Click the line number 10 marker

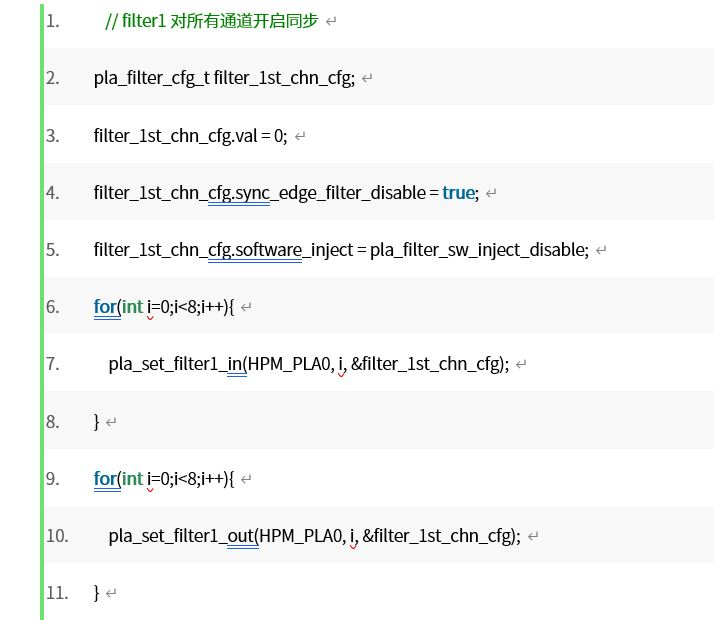point(56,536)
